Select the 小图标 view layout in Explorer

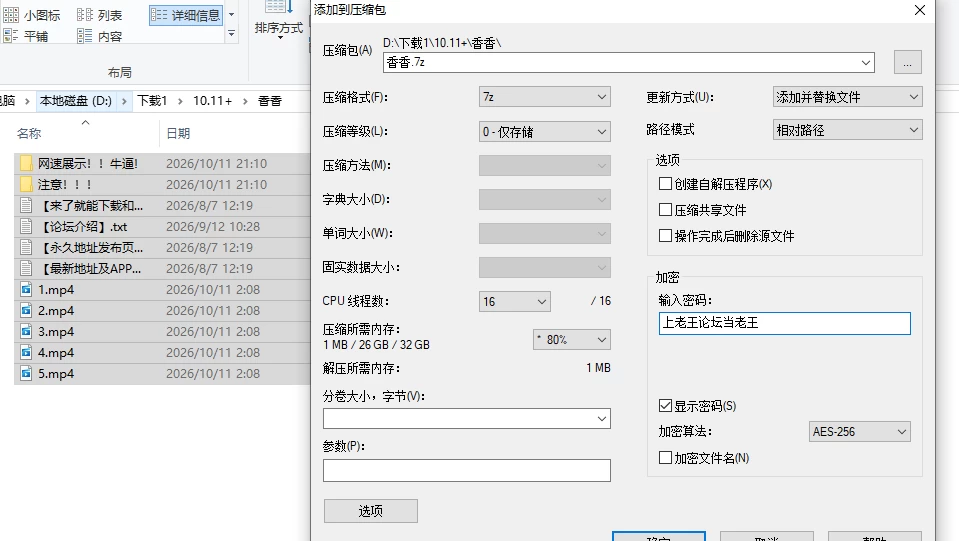click(x=32, y=15)
